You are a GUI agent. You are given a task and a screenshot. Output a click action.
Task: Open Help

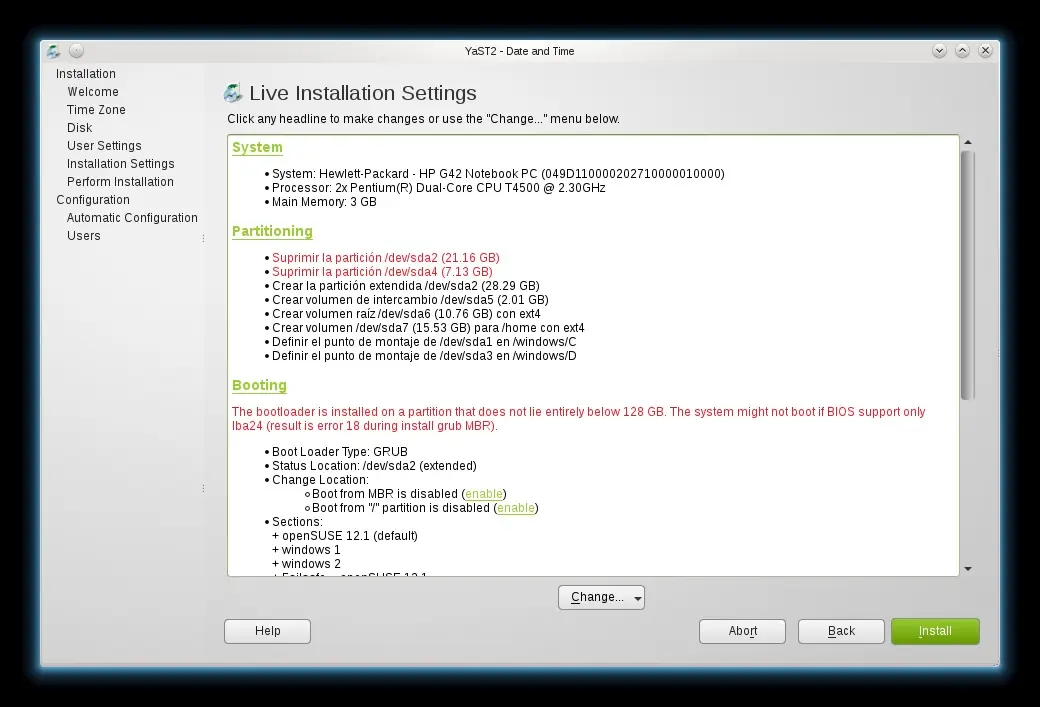[x=267, y=631]
